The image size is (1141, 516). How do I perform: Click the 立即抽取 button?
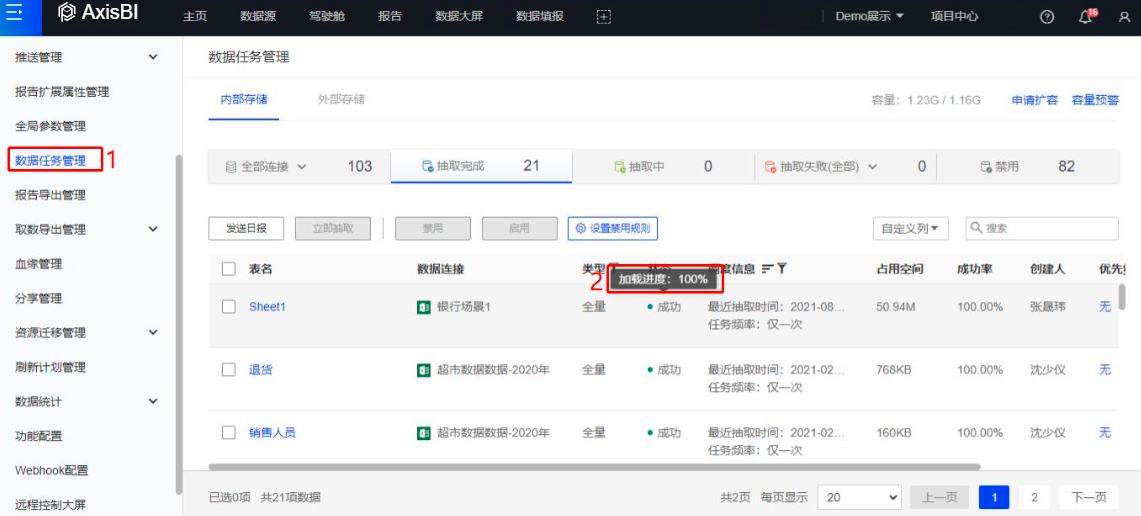tap(333, 229)
